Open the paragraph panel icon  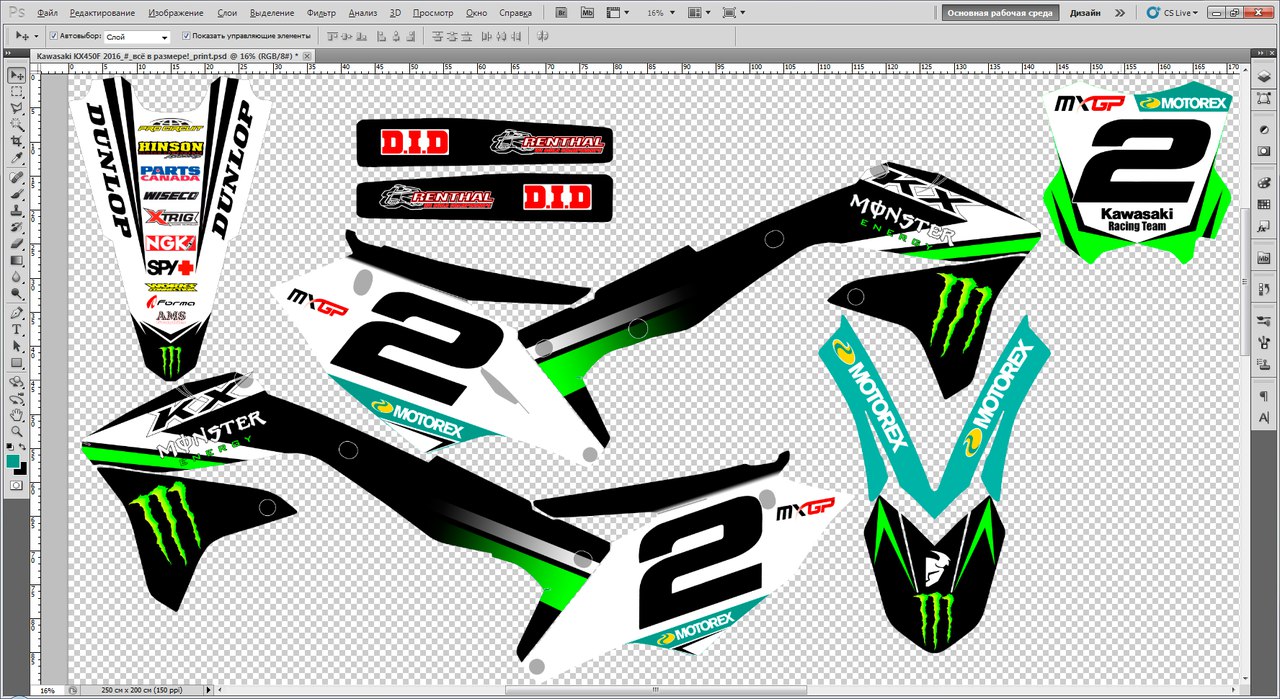[x=1264, y=396]
